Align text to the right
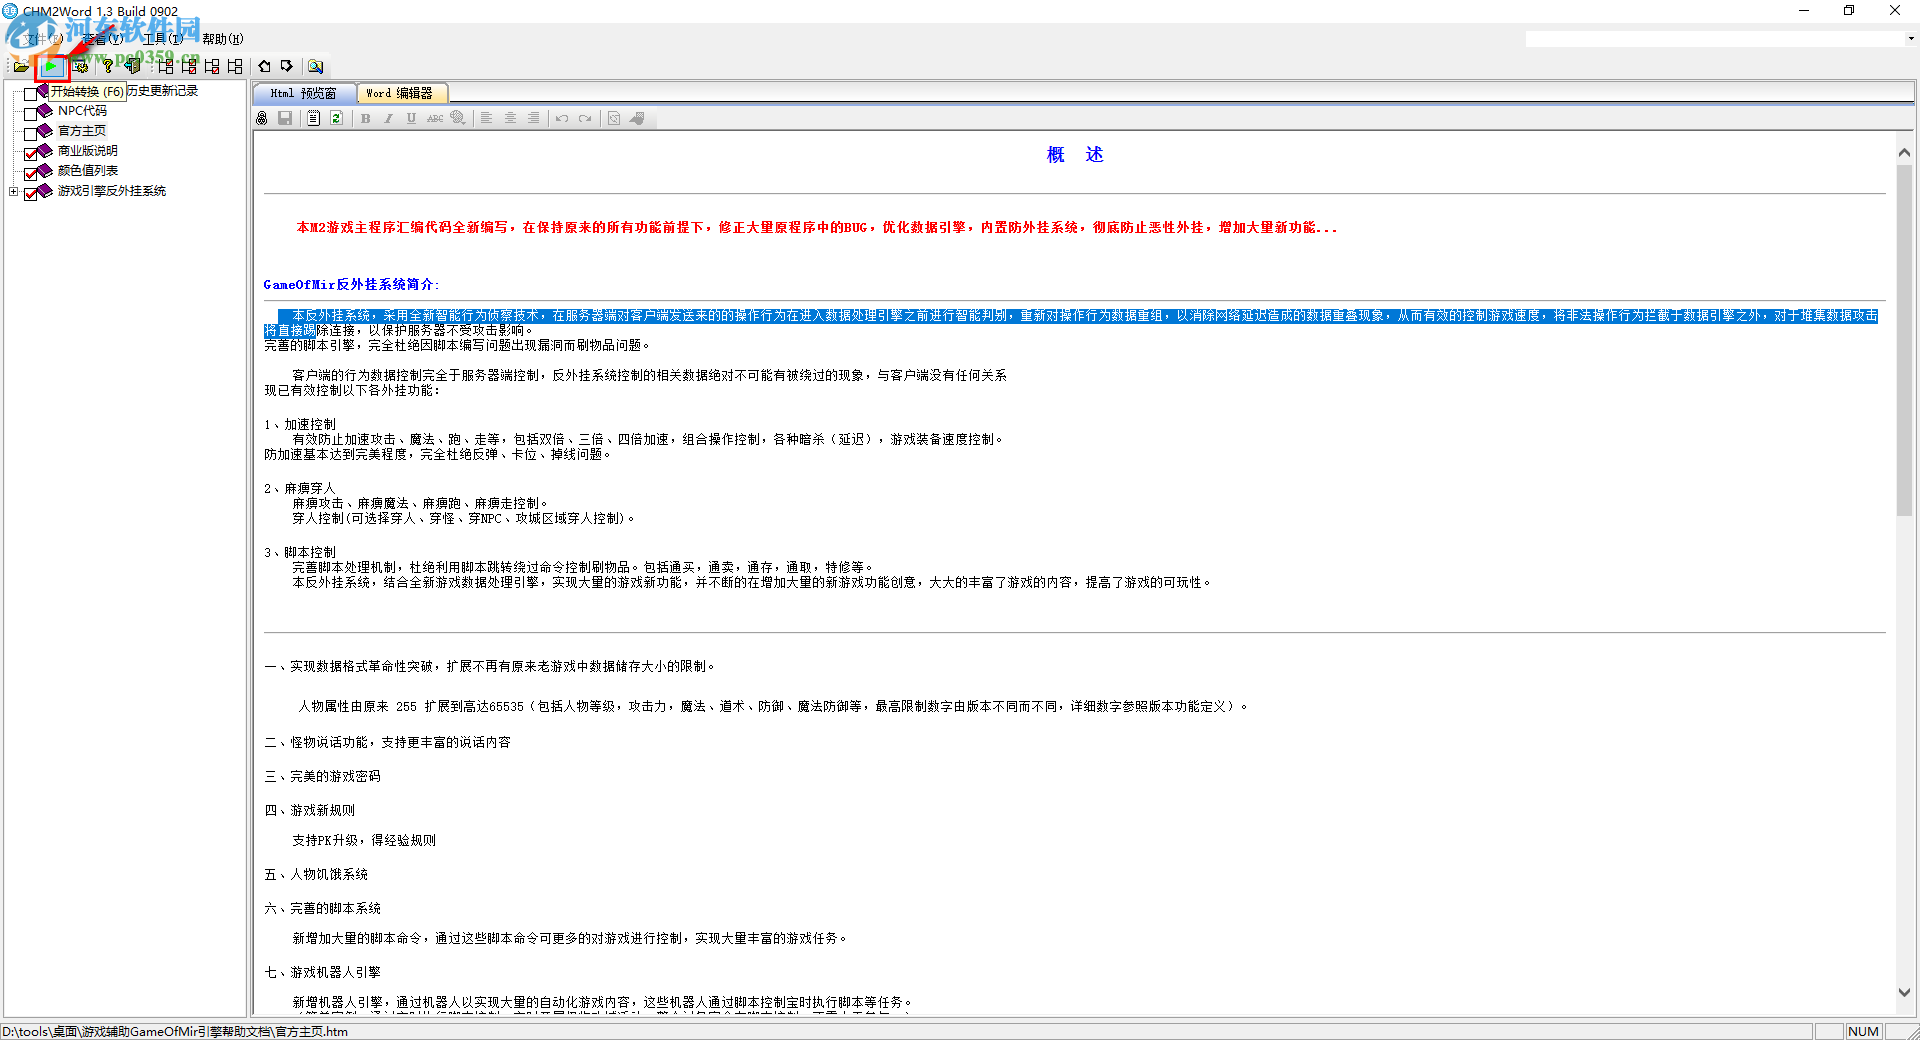This screenshot has height=1040, width=1920. click(x=534, y=118)
